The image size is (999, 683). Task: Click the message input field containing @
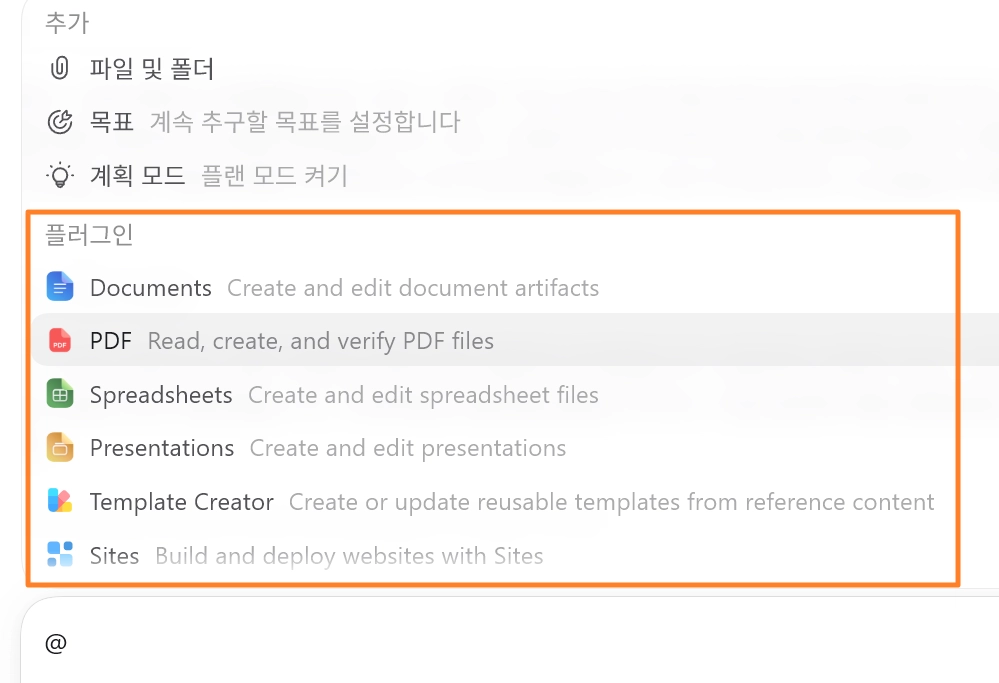pos(510,642)
